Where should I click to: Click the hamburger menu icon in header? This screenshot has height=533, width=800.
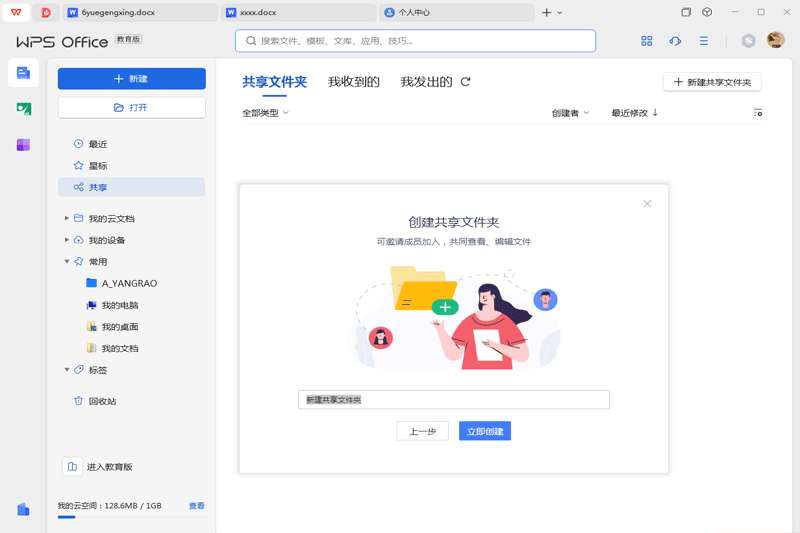704,41
